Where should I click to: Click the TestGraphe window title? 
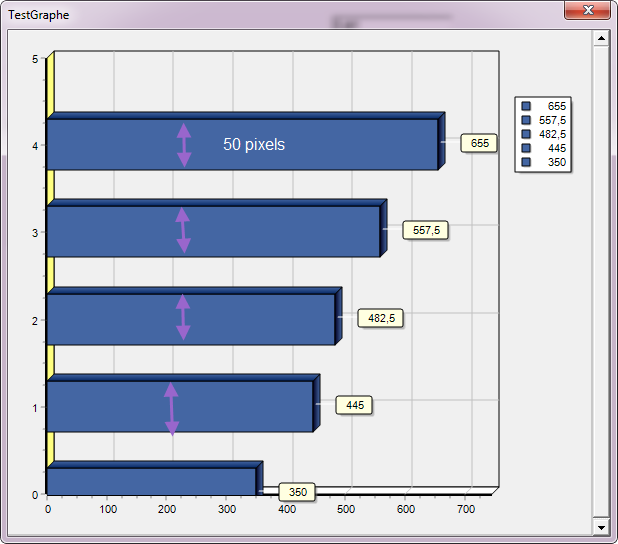pyautogui.click(x=39, y=15)
